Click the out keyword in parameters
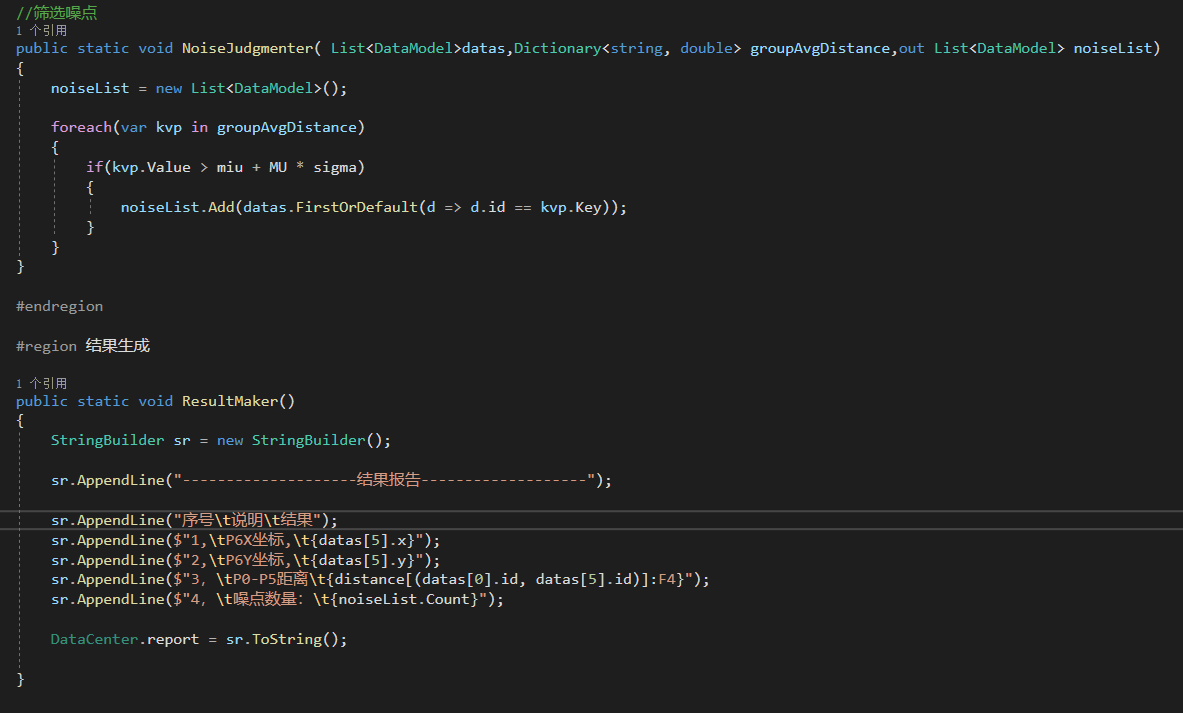 (x=911, y=48)
